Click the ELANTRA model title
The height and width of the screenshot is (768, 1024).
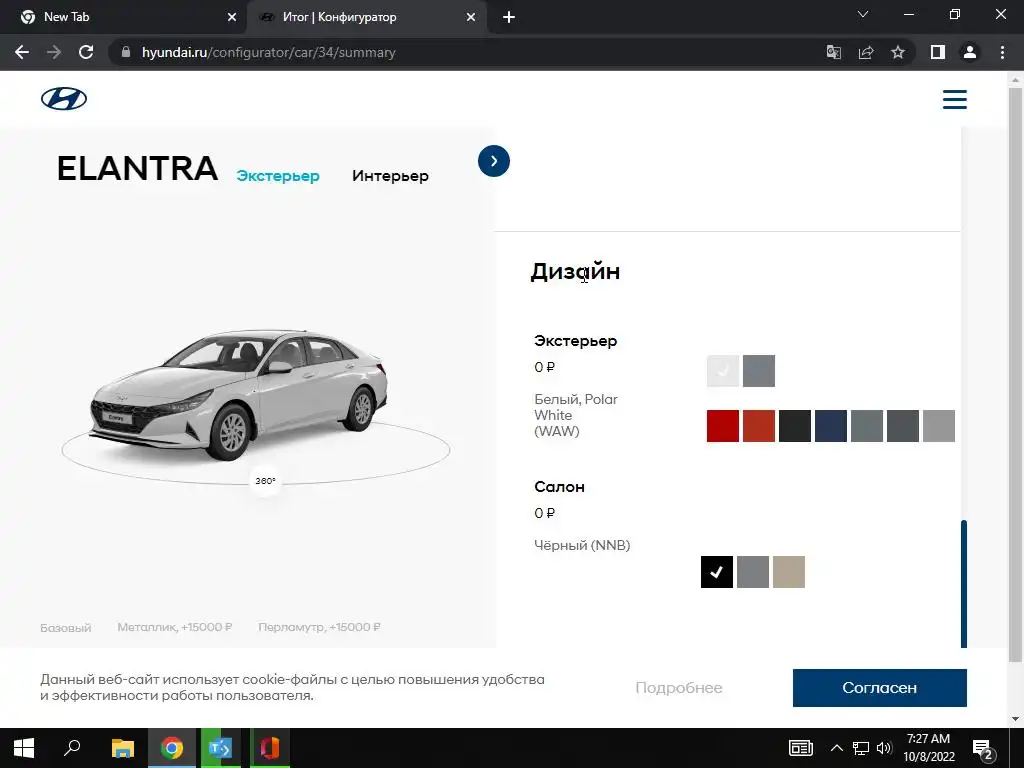click(137, 168)
